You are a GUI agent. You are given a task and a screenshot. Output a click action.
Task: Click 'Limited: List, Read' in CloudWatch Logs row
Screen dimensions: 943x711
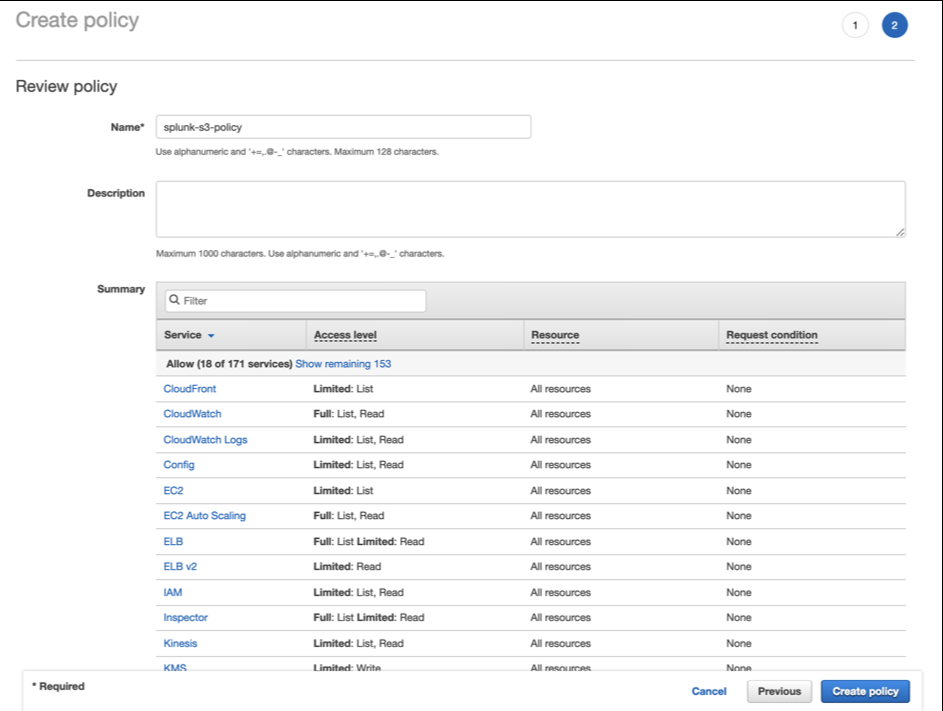pos(358,440)
